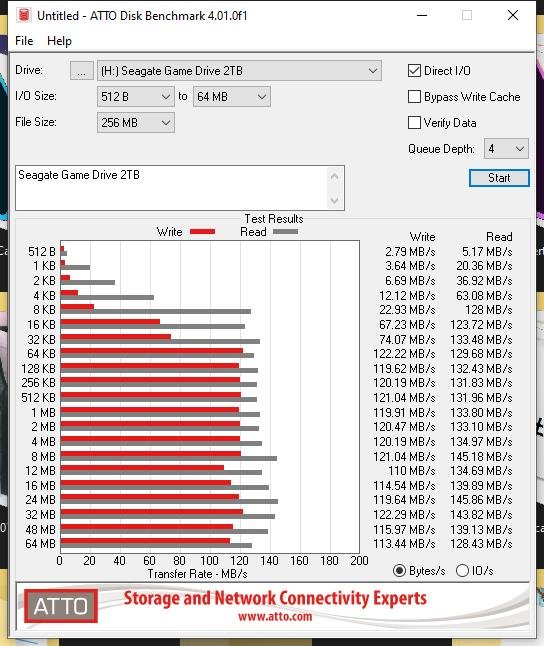Minimize the ATTO Disk Benchmark window
Viewport: 544px width, 646px height.
point(422,15)
